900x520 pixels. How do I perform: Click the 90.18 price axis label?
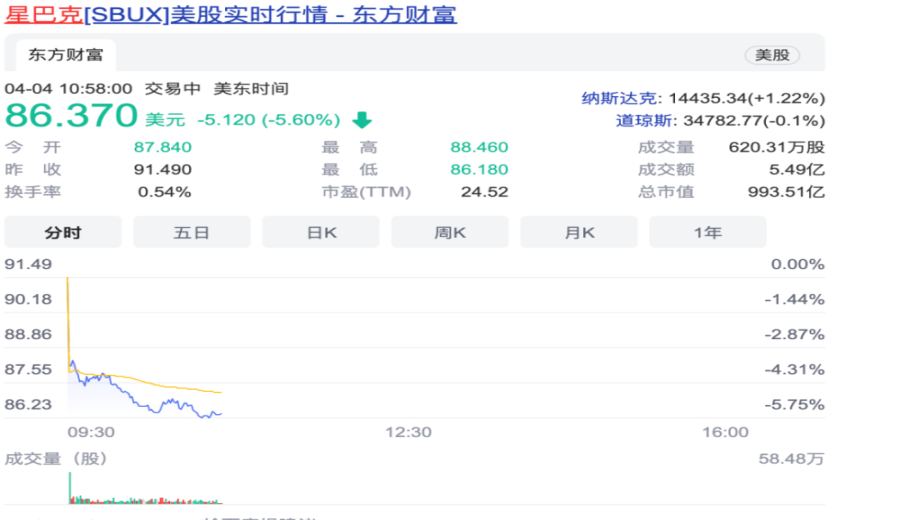click(28, 299)
